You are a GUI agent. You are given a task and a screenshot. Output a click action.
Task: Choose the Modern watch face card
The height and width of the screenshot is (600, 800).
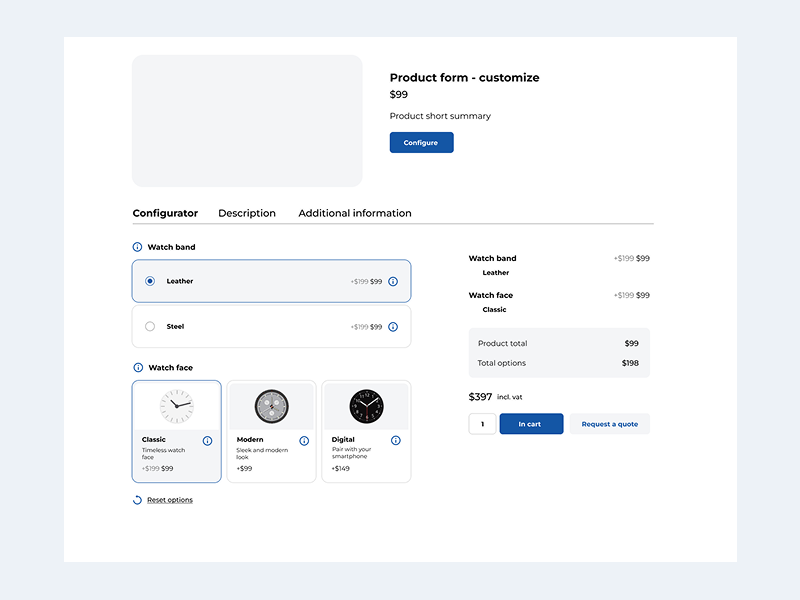pyautogui.click(x=271, y=431)
